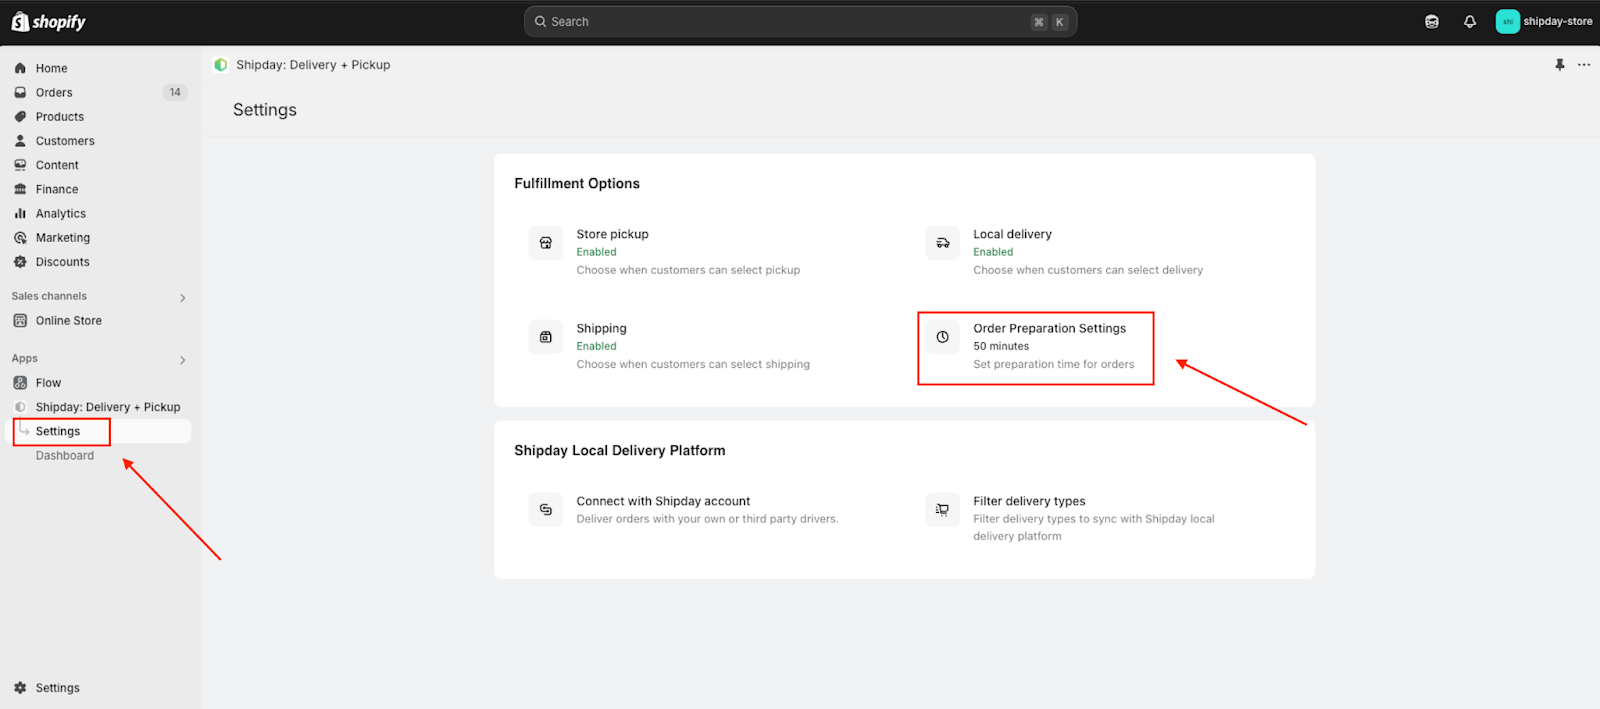The height and width of the screenshot is (709, 1600).
Task: Click Shipday: Delivery + Pickup header title
Action: [313, 65]
